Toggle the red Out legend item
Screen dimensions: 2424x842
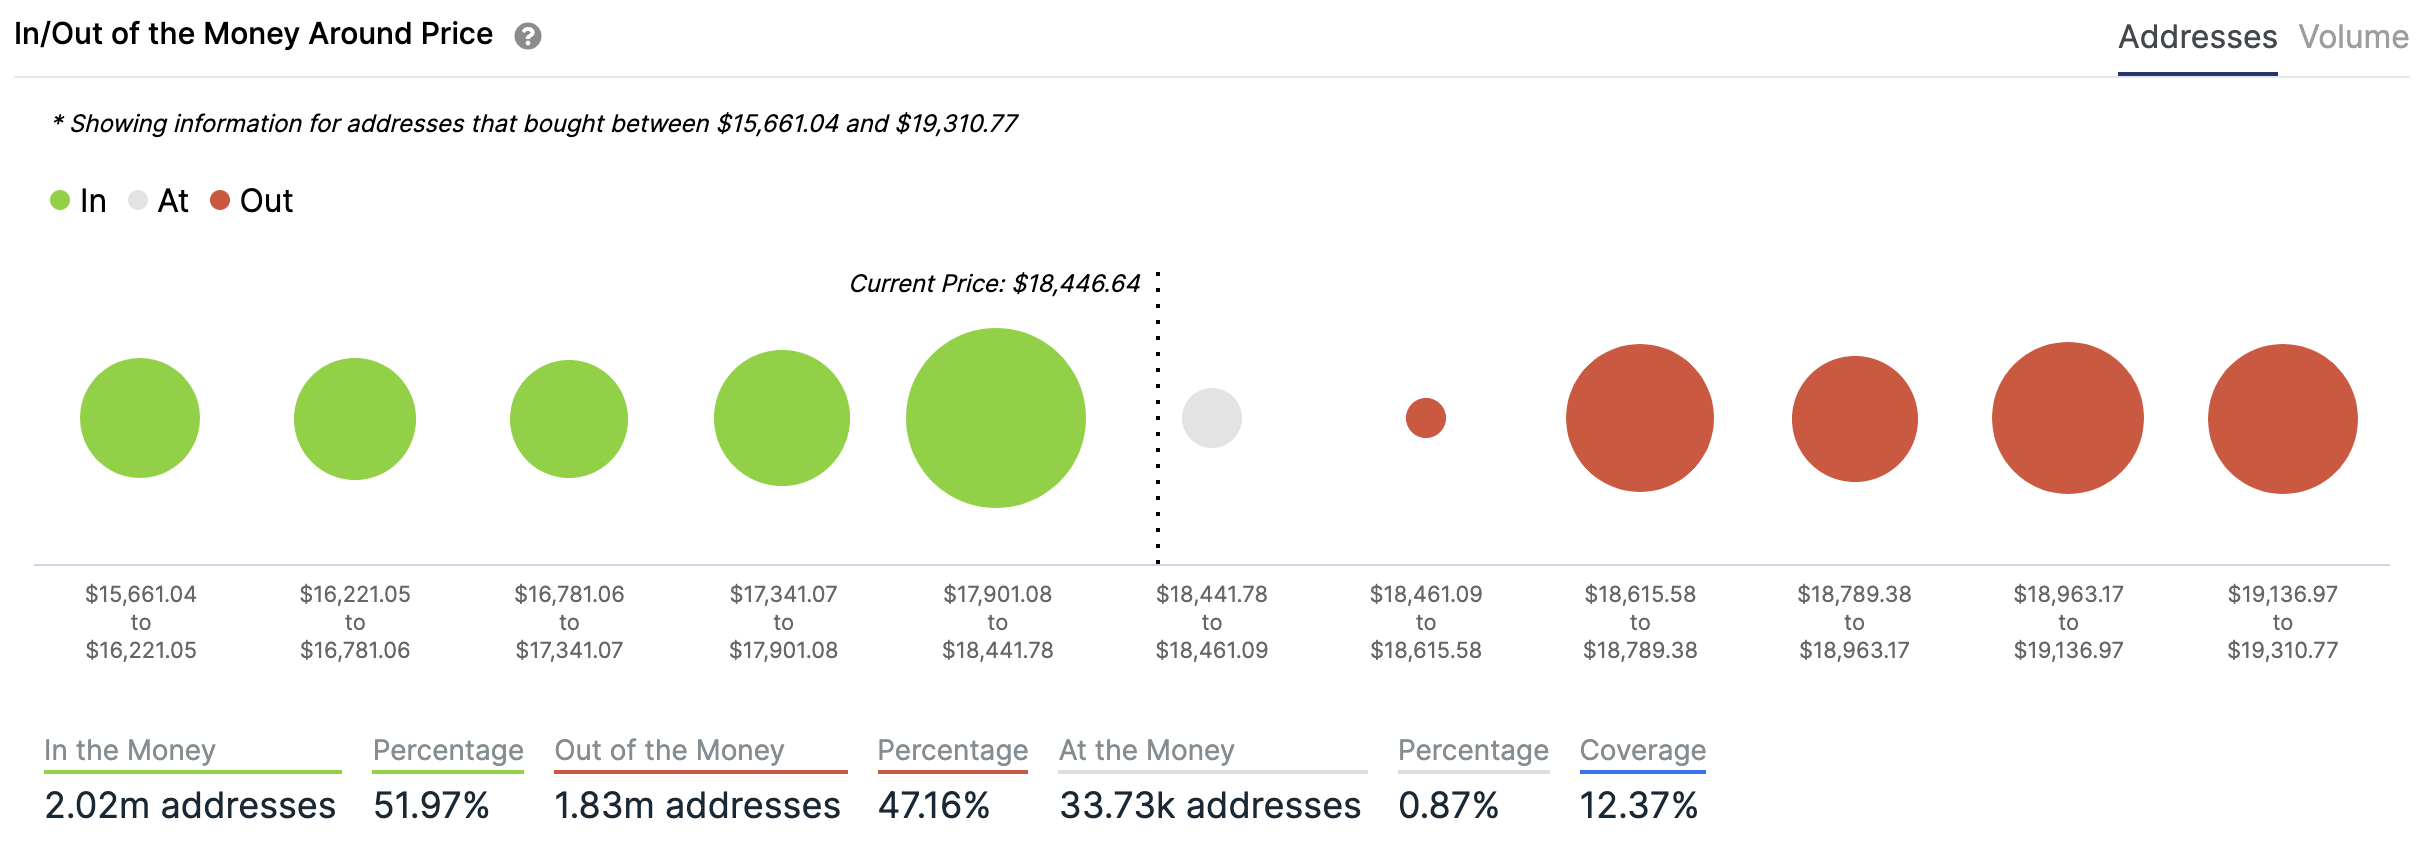click(x=251, y=201)
